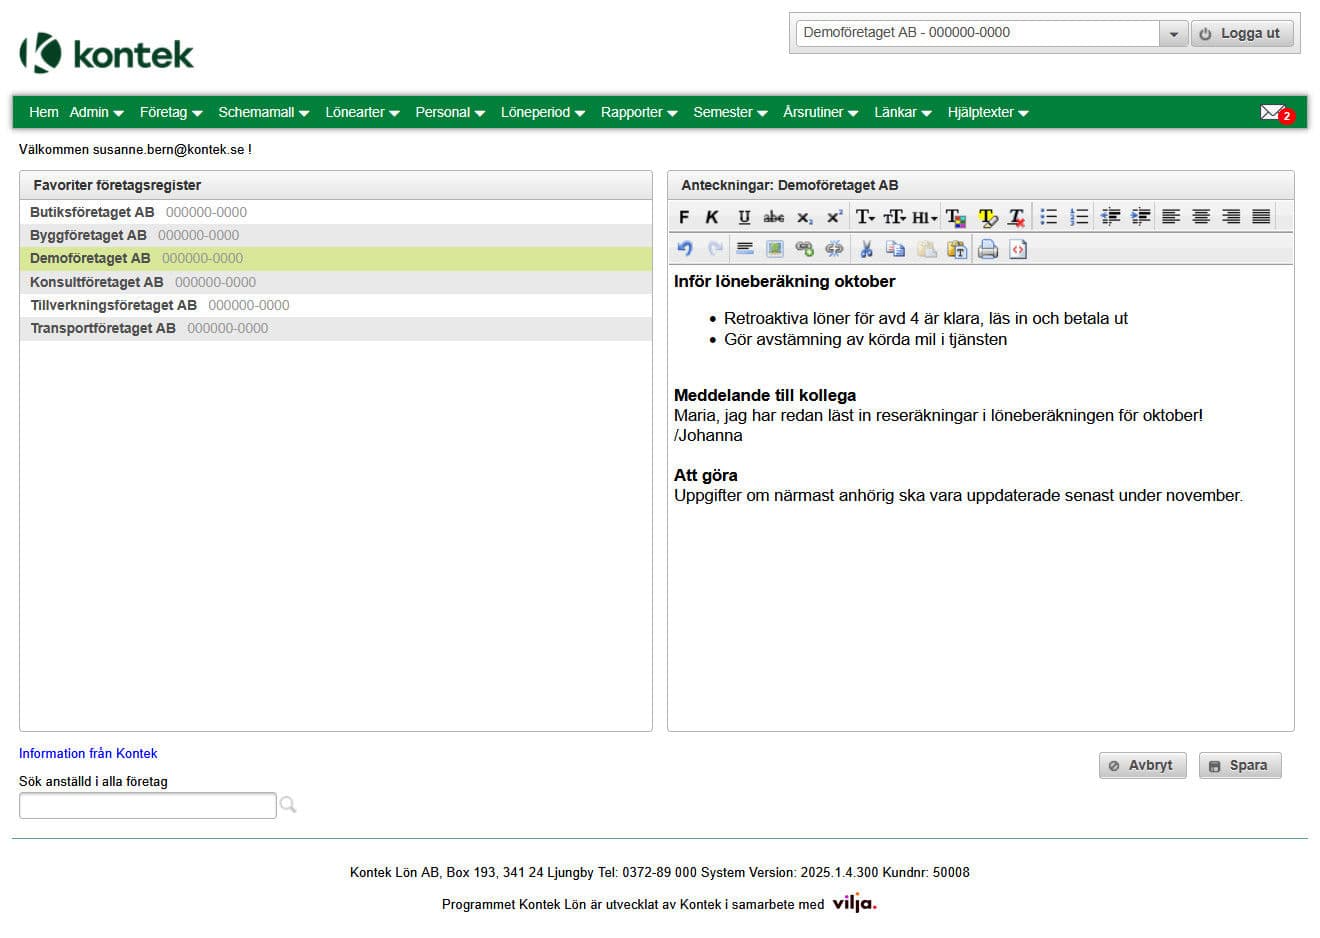Click the subscript icon
Viewport: 1320px width, 938px height.
coord(804,217)
